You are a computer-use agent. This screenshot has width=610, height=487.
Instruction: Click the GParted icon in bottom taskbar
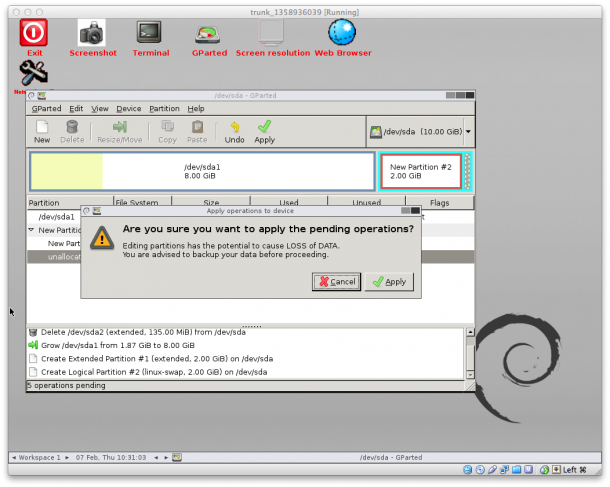point(177,457)
